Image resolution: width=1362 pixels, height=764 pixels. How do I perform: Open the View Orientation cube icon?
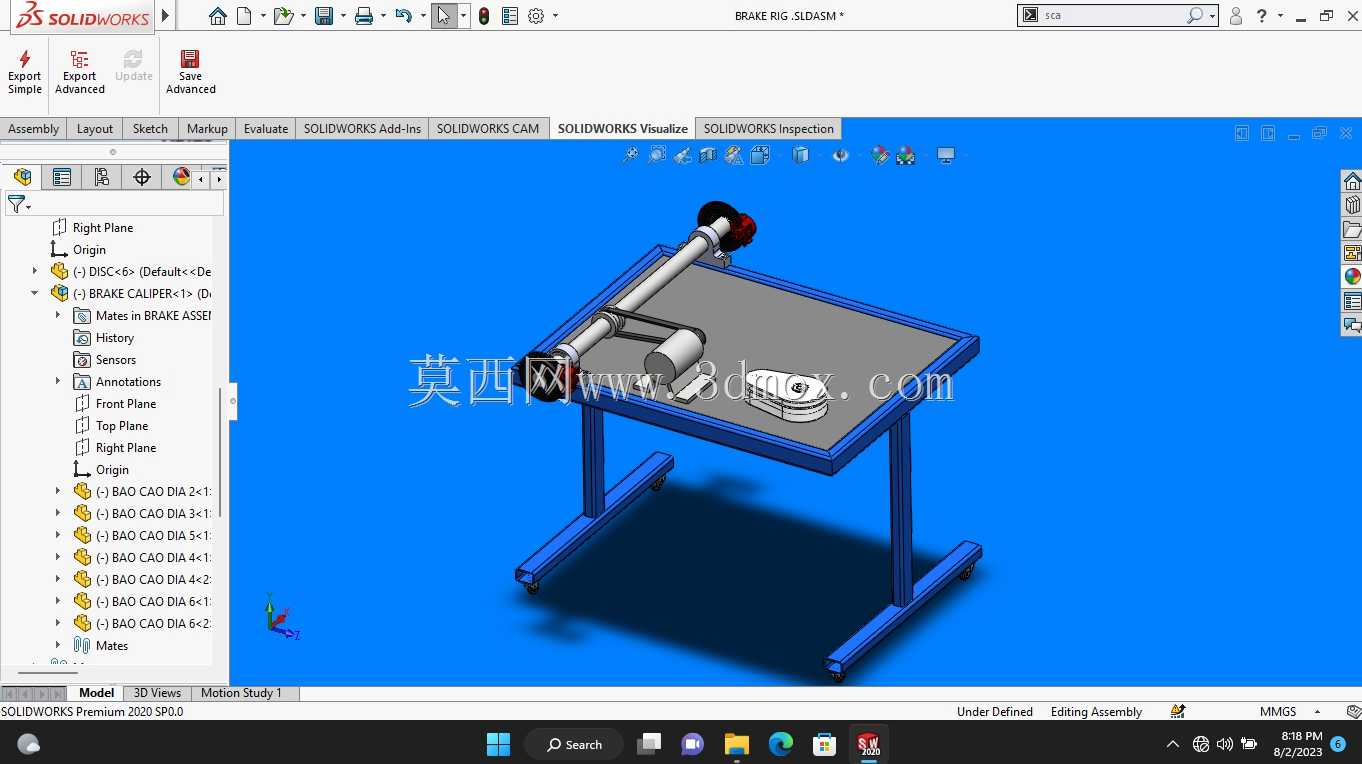(760, 155)
